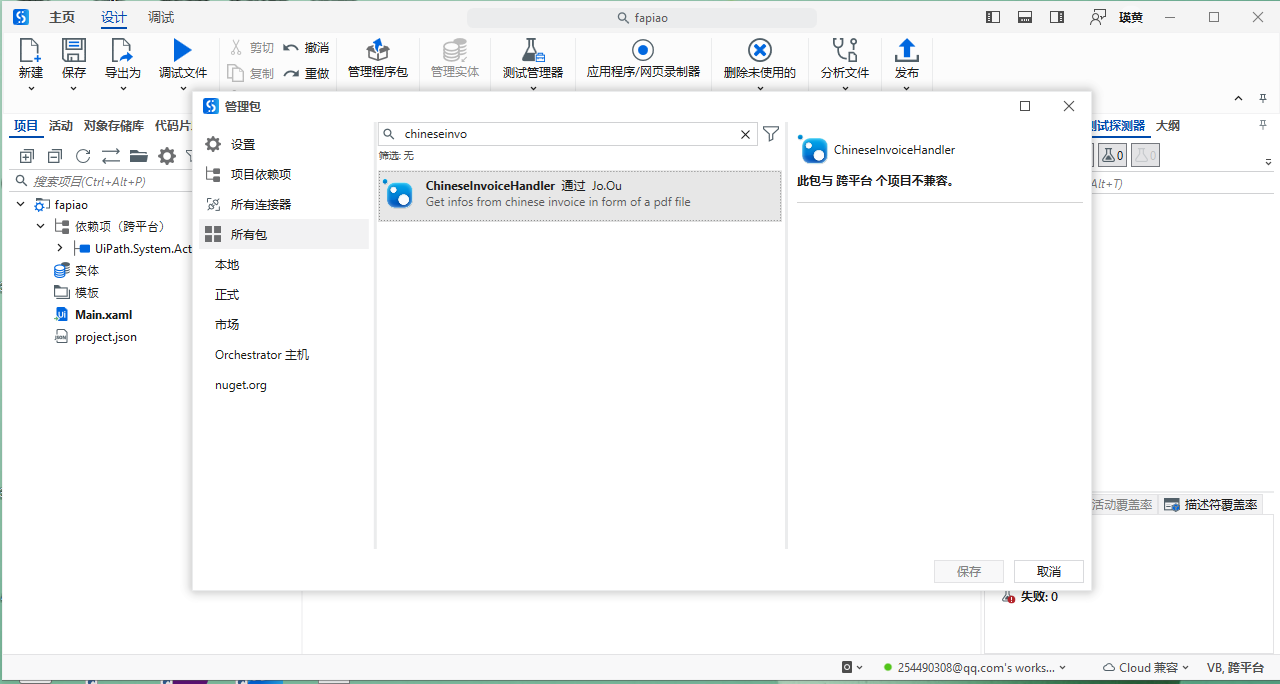
Task: Select project.json in project tree
Action: click(x=105, y=337)
